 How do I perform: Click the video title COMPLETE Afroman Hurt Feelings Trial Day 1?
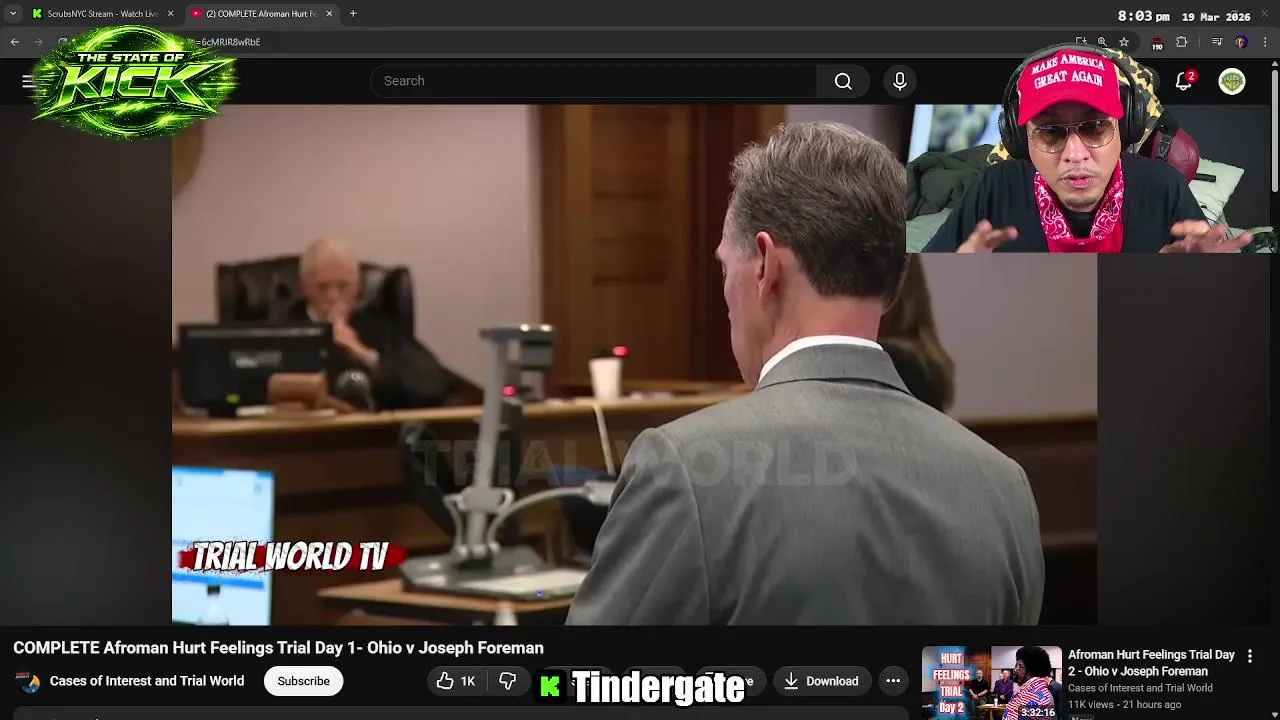[x=278, y=648]
